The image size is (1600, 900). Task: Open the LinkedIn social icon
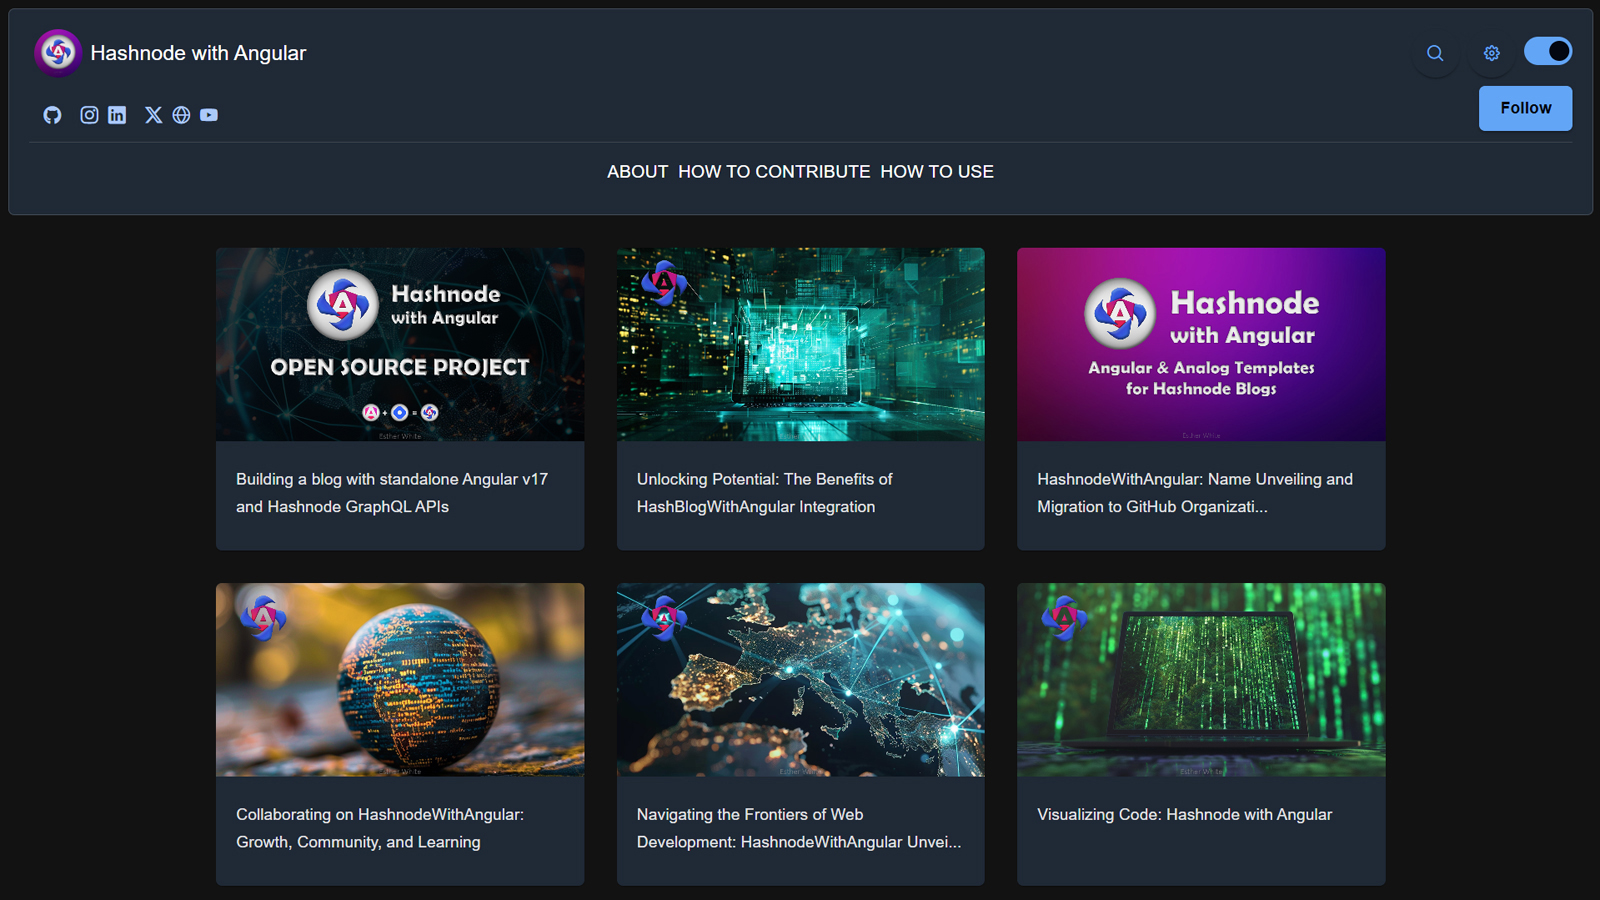coord(117,115)
